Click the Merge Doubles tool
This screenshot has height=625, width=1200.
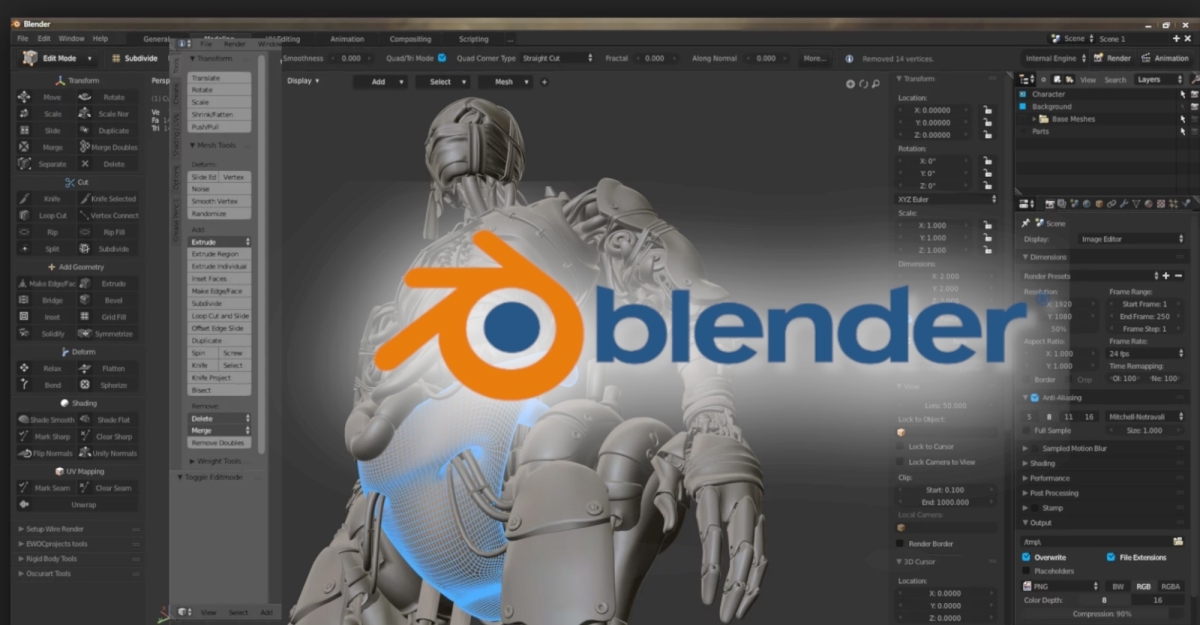tap(108, 148)
